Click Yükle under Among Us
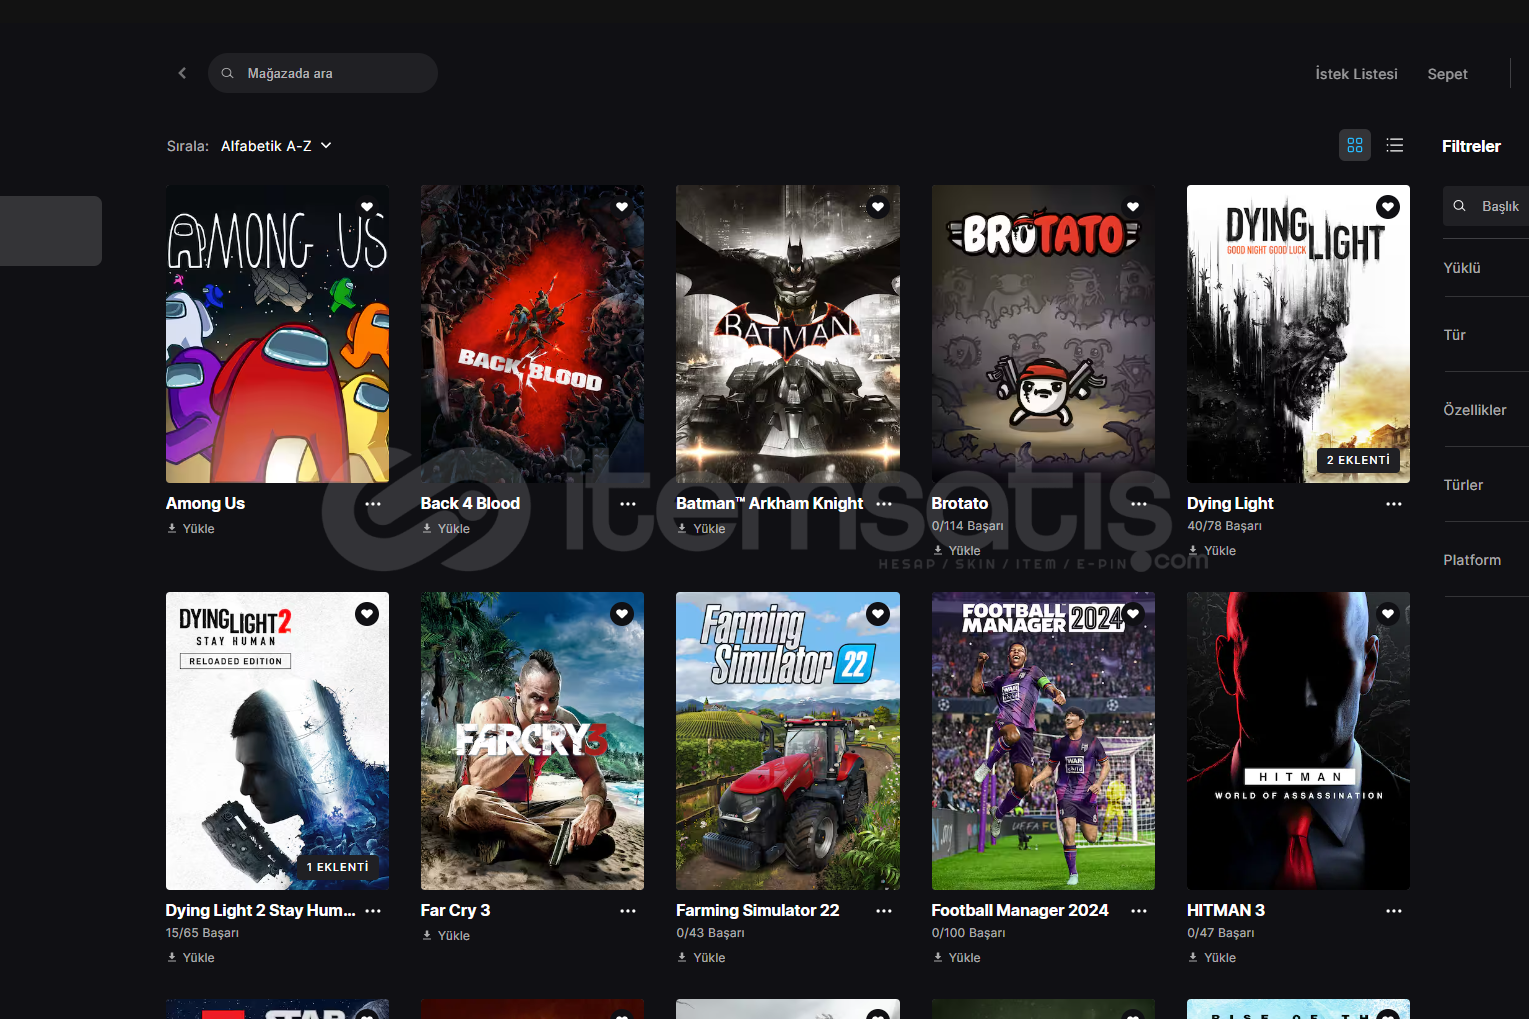Viewport: 1529px width, 1019px height. coord(191,529)
